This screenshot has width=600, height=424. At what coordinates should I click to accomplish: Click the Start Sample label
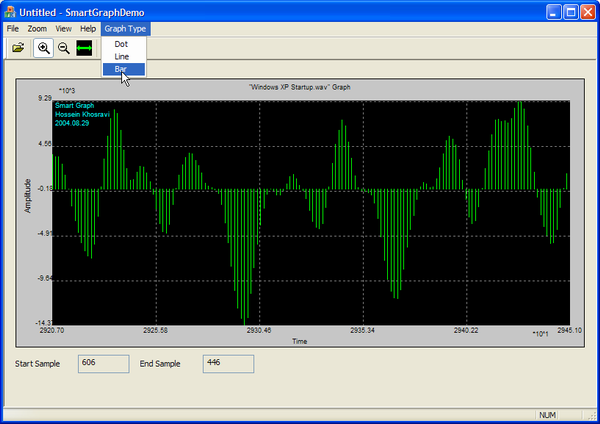click(x=38, y=364)
